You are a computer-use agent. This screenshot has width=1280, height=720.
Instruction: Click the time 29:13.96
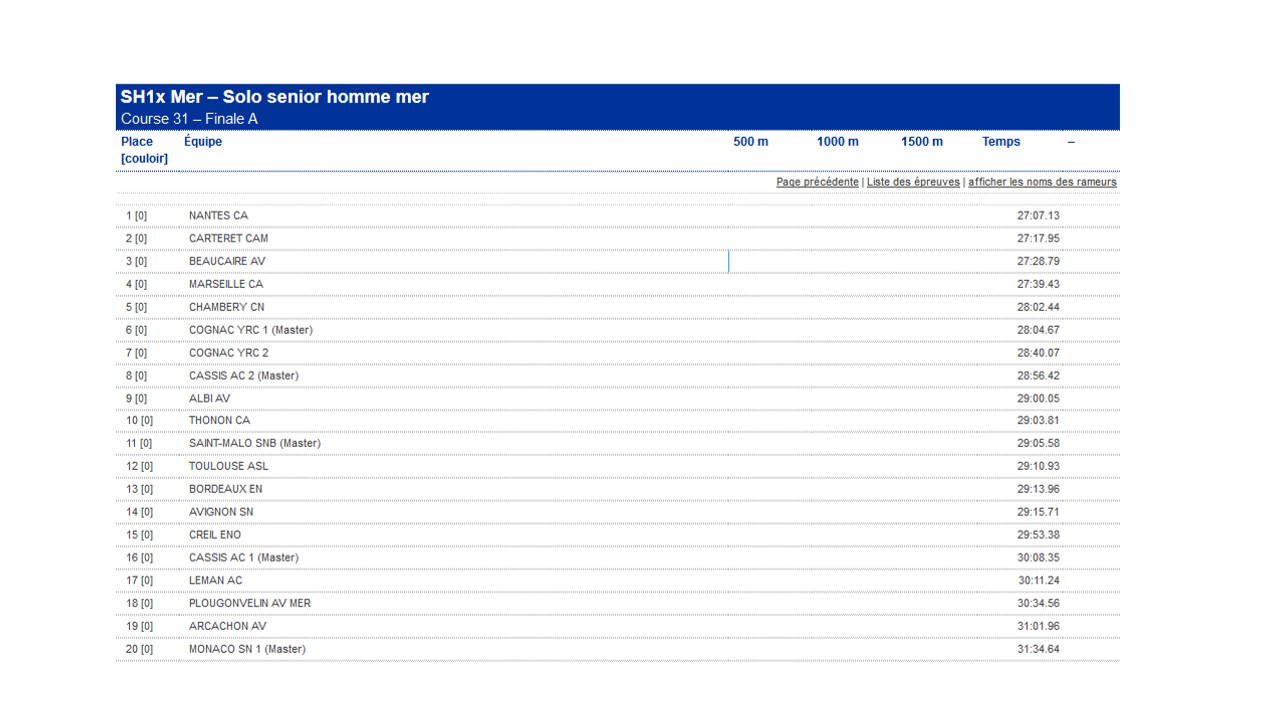pyautogui.click(x=1038, y=490)
